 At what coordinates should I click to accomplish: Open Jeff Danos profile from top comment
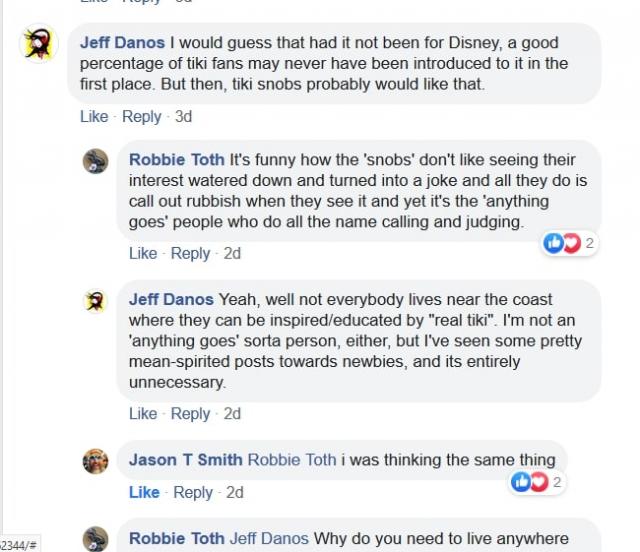click(x=122, y=43)
